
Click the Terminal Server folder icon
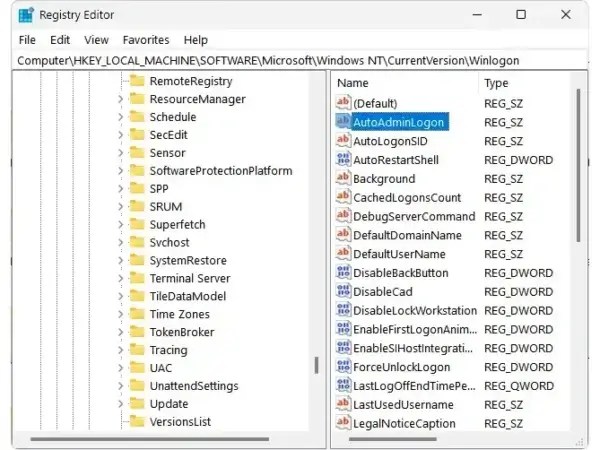click(x=137, y=278)
